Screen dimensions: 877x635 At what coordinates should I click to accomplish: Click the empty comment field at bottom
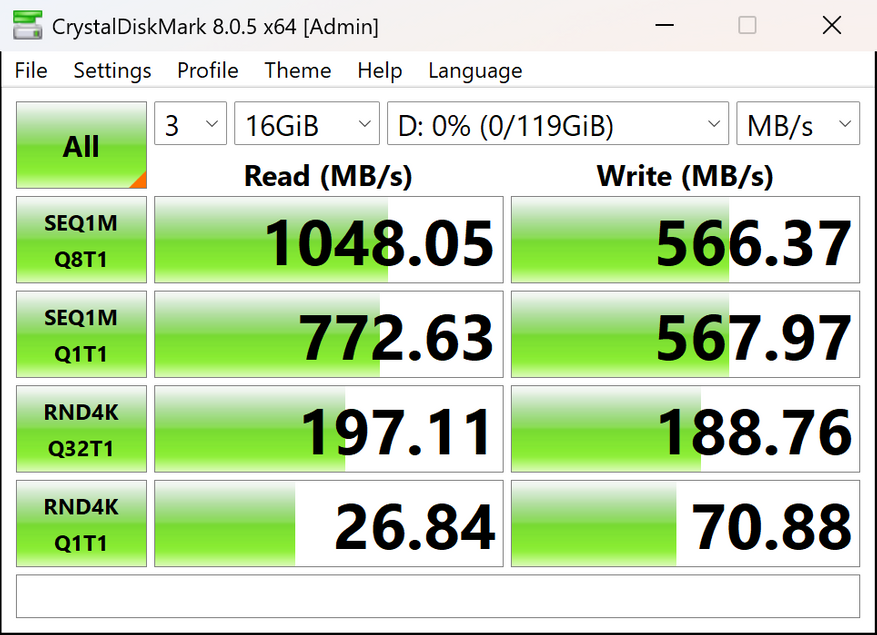tap(438, 596)
